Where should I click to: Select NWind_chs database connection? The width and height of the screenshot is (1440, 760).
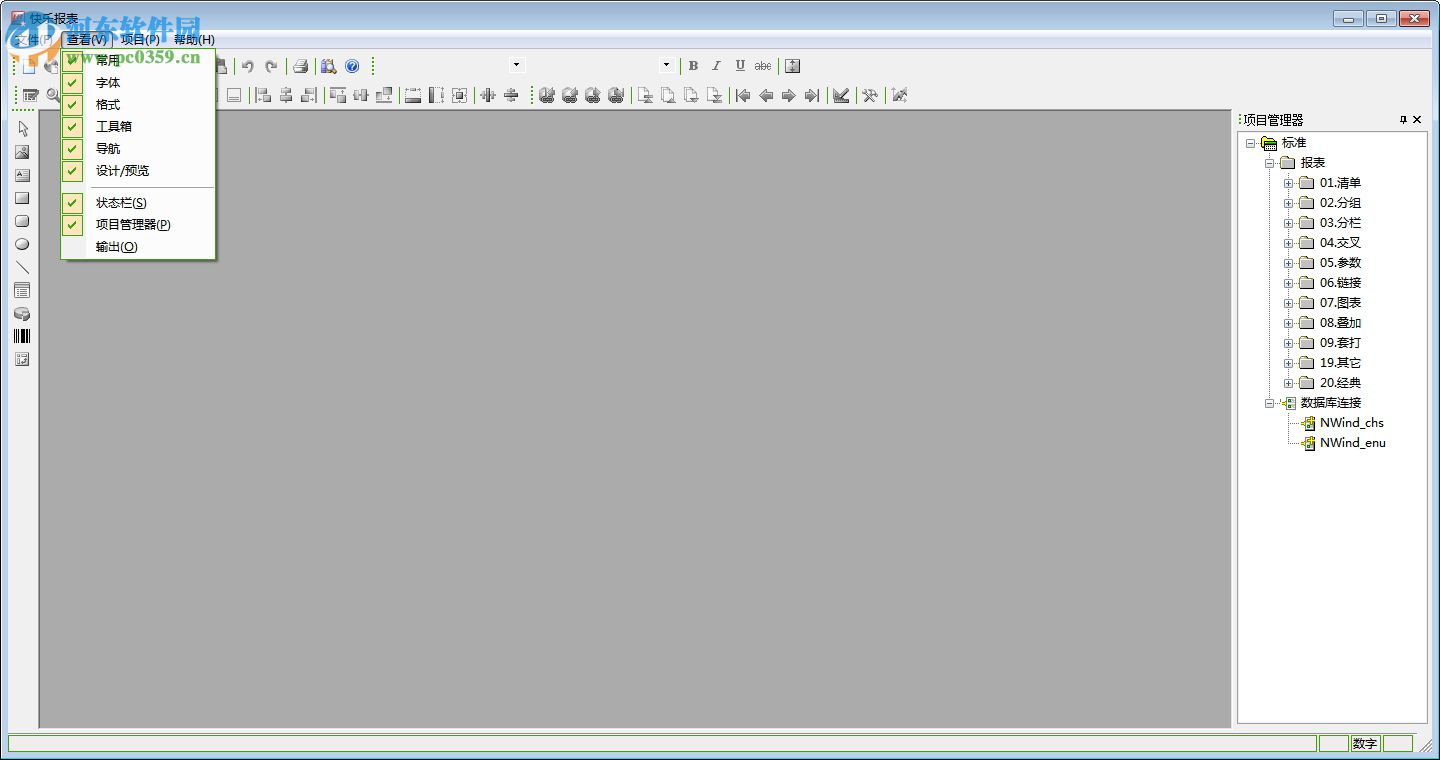1351,423
